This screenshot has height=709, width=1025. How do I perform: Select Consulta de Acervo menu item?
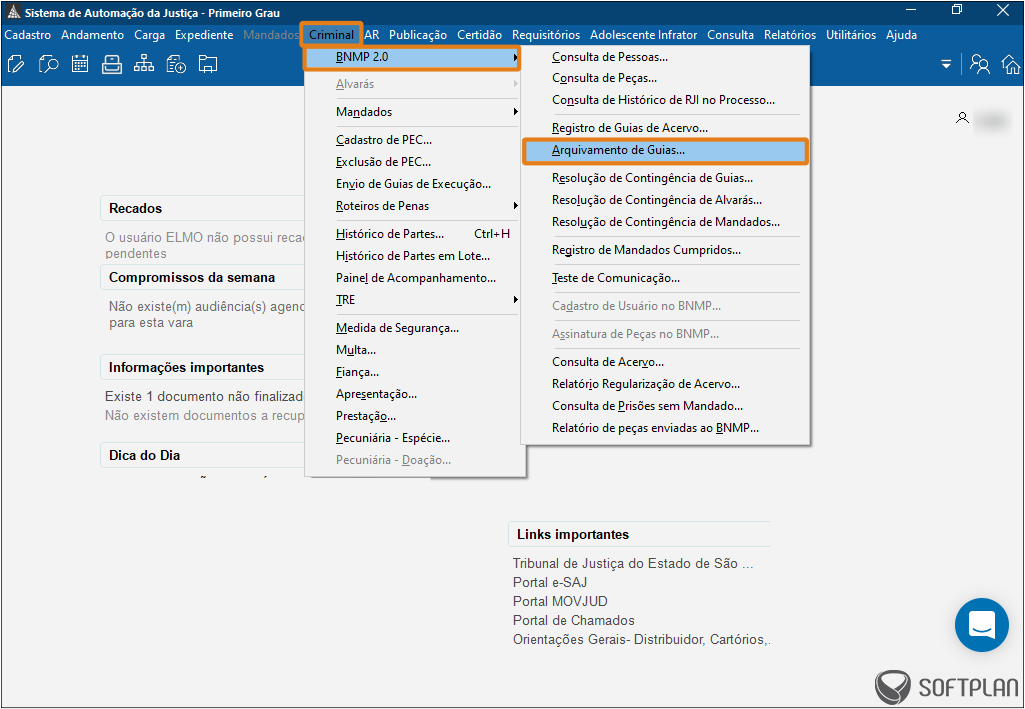point(665,362)
